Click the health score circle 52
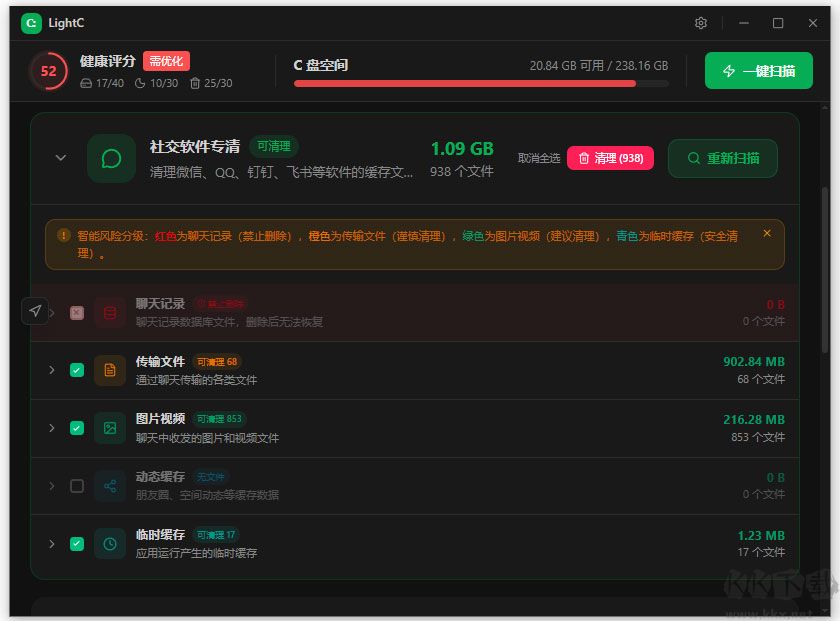Viewport: 840px width, 621px height. point(48,71)
